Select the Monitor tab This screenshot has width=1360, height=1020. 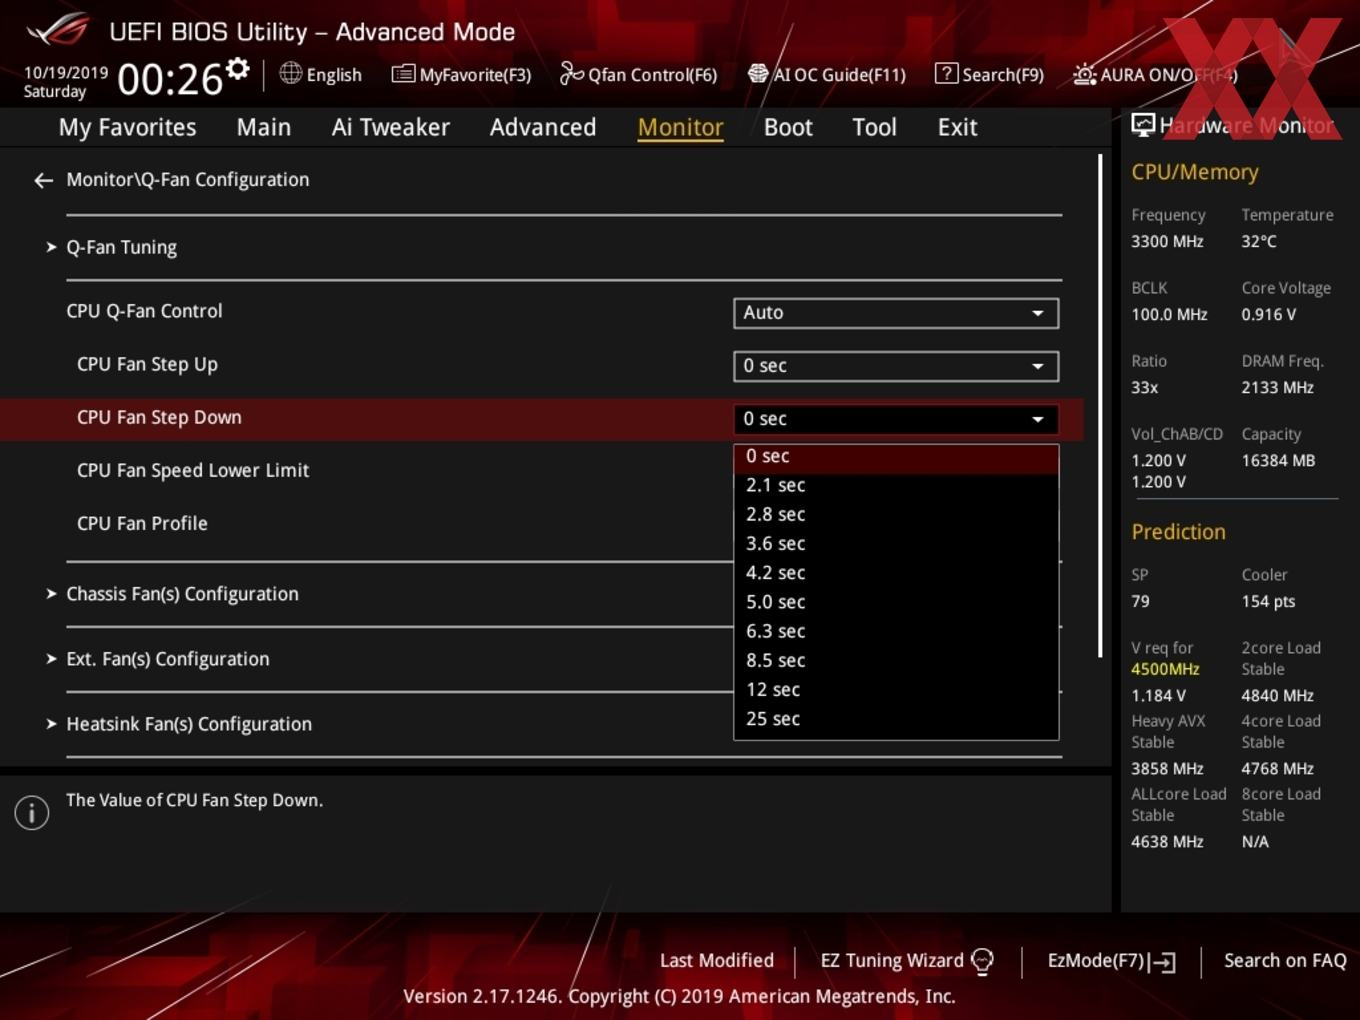tap(681, 127)
